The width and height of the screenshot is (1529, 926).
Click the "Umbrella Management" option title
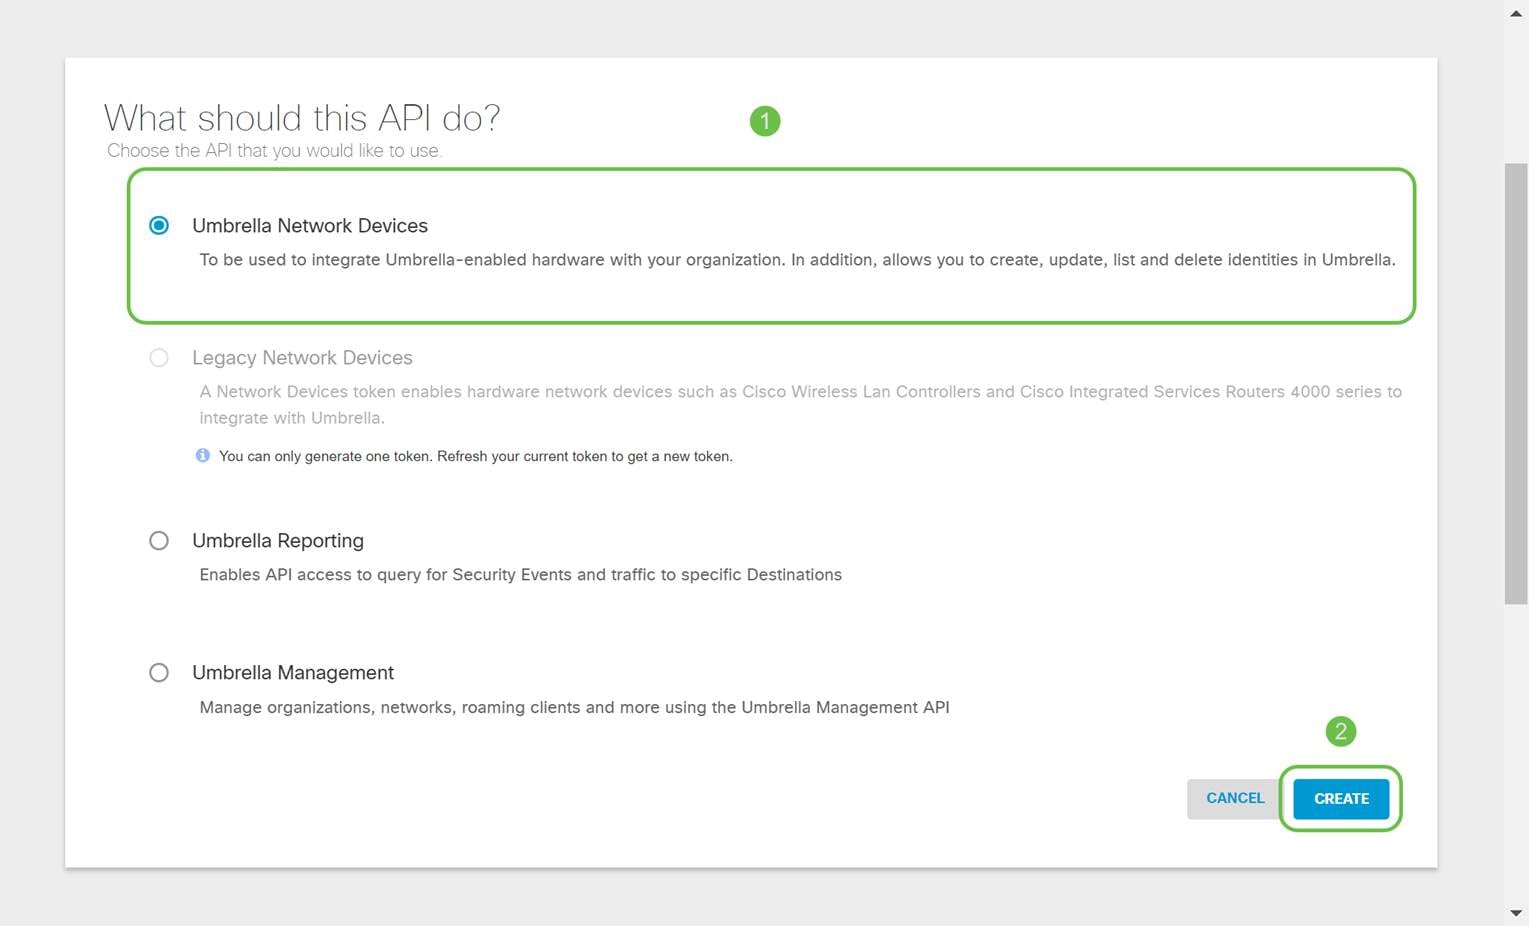tap(293, 673)
